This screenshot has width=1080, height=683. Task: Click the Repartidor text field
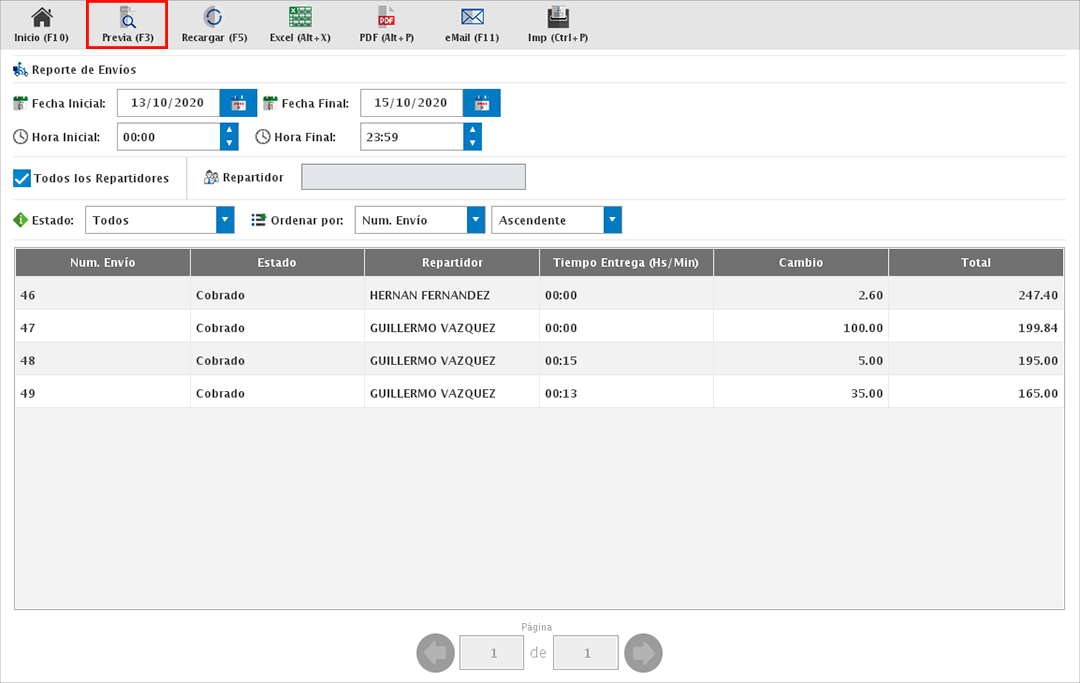pos(413,177)
